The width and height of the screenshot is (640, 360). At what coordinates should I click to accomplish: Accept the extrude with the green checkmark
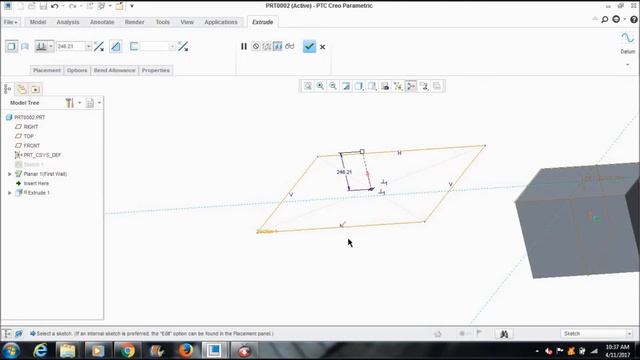(x=309, y=47)
